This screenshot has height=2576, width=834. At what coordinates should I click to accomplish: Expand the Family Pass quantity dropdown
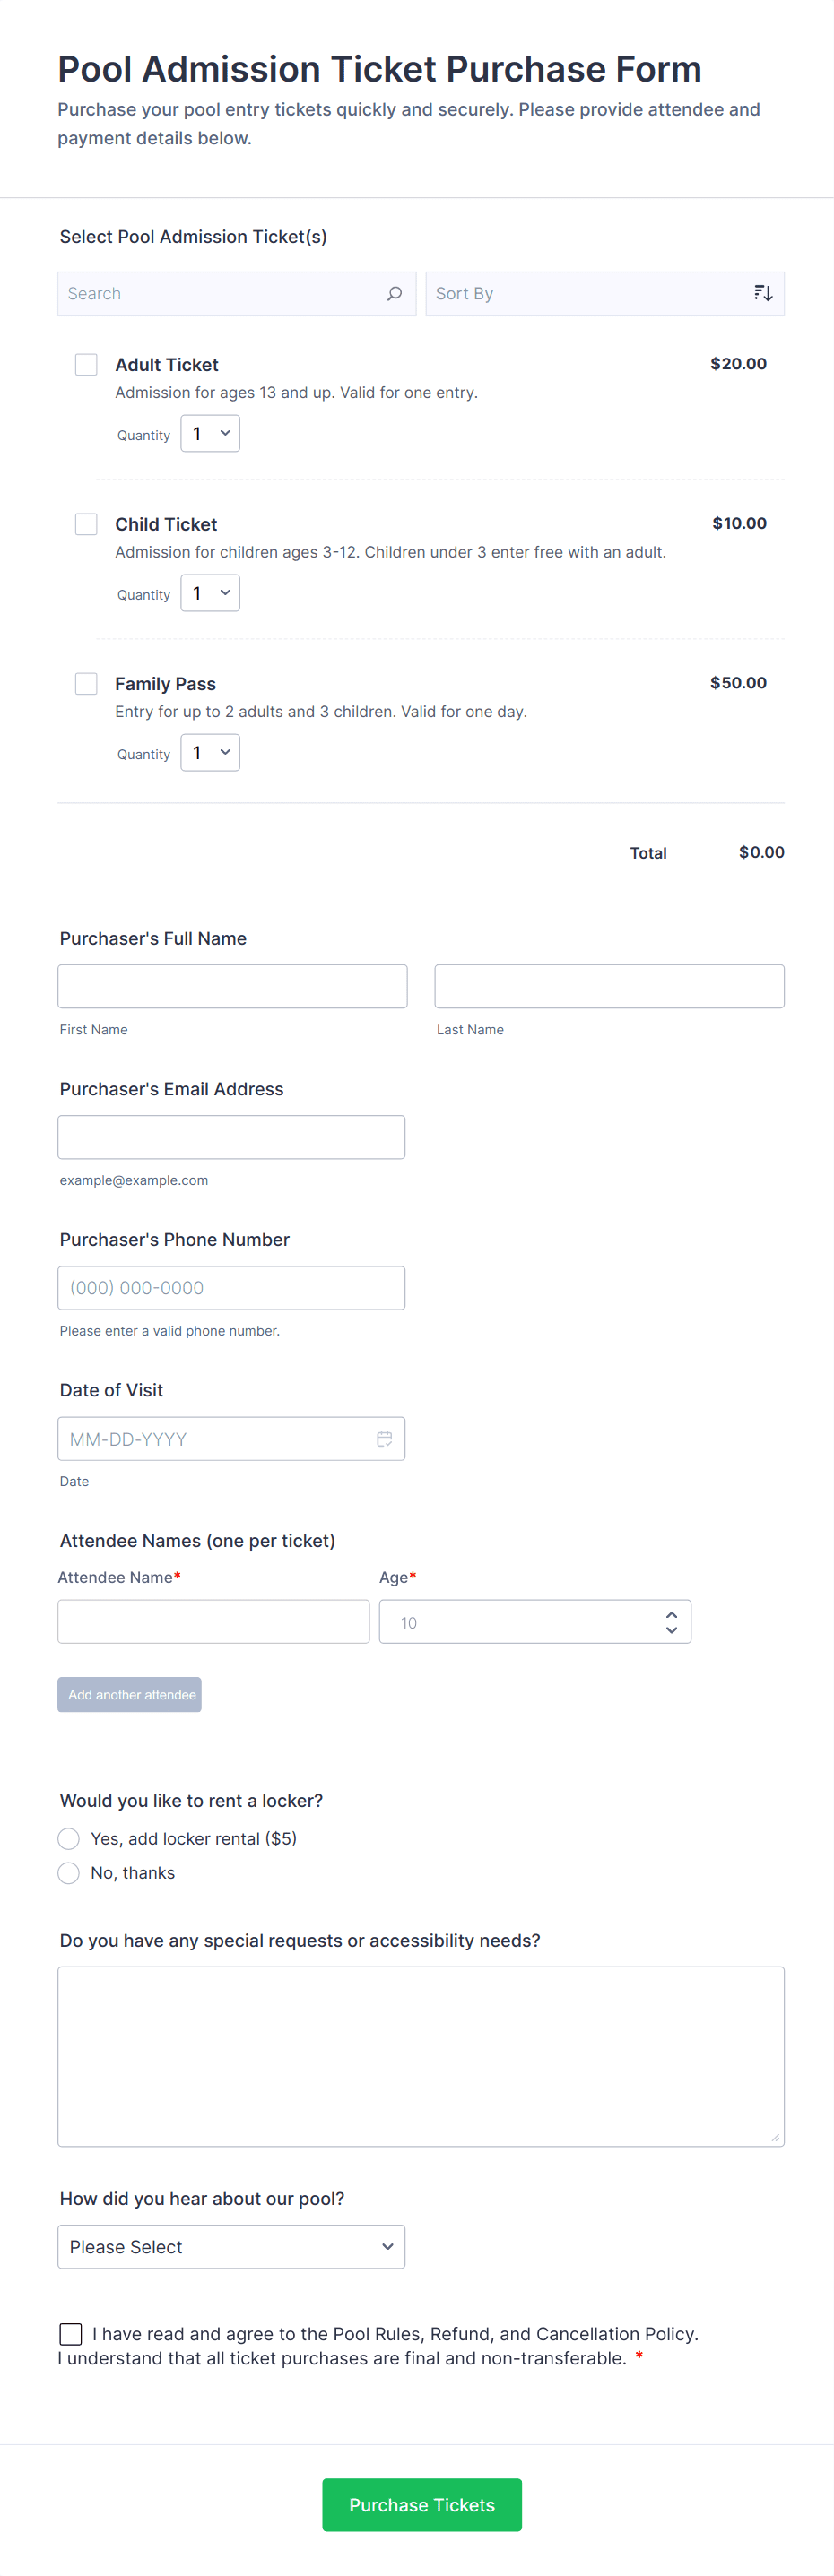210,753
